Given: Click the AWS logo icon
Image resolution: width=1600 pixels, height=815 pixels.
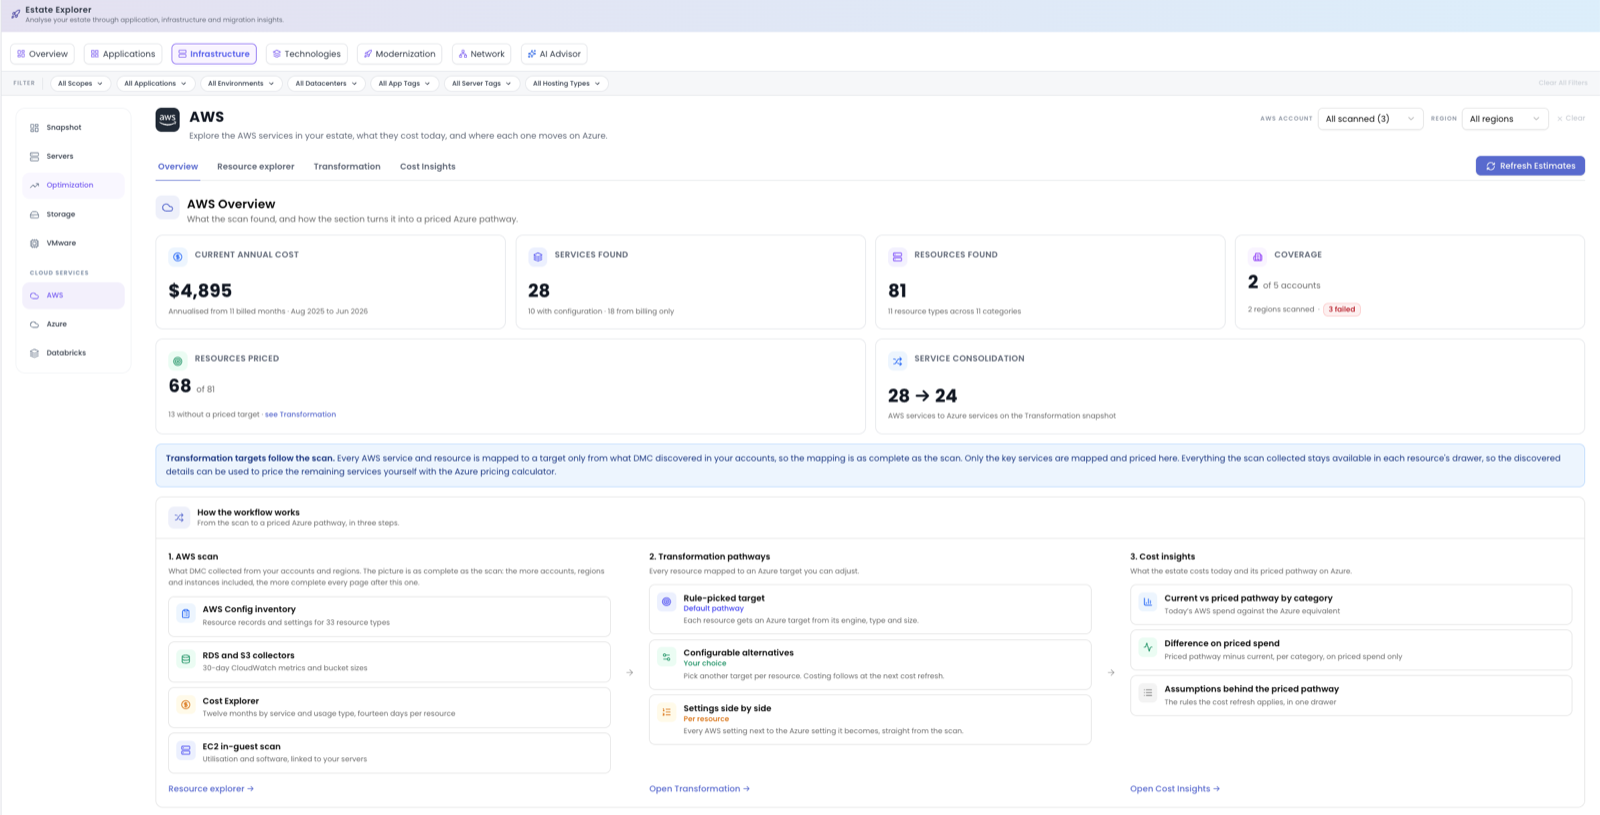Looking at the screenshot, I should (x=168, y=120).
